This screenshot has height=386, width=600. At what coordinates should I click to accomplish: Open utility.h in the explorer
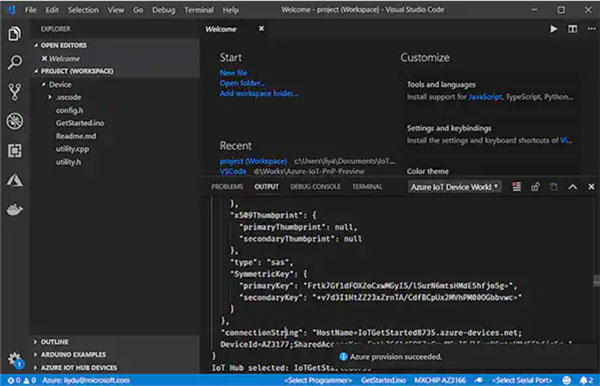[68, 162]
